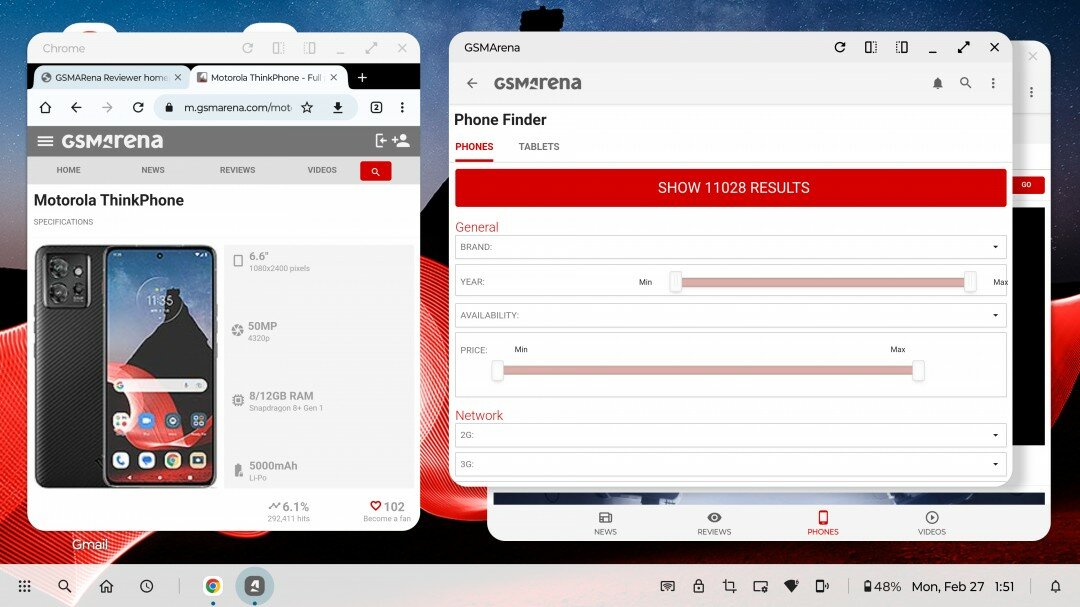Open taskbar search
This screenshot has height=607, width=1080.
(65, 586)
